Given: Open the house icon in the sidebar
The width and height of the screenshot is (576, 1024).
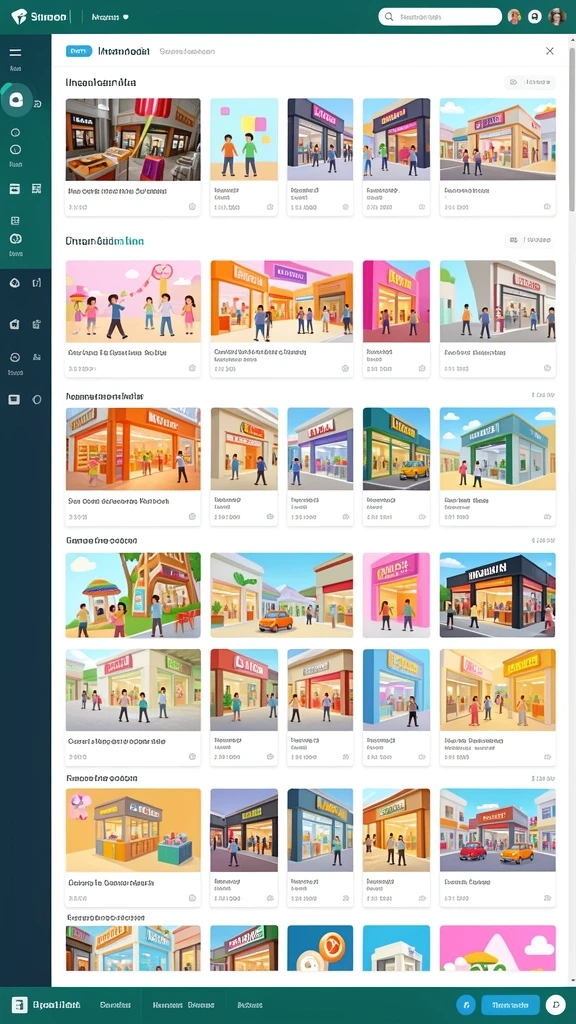Looking at the screenshot, I should [15, 324].
